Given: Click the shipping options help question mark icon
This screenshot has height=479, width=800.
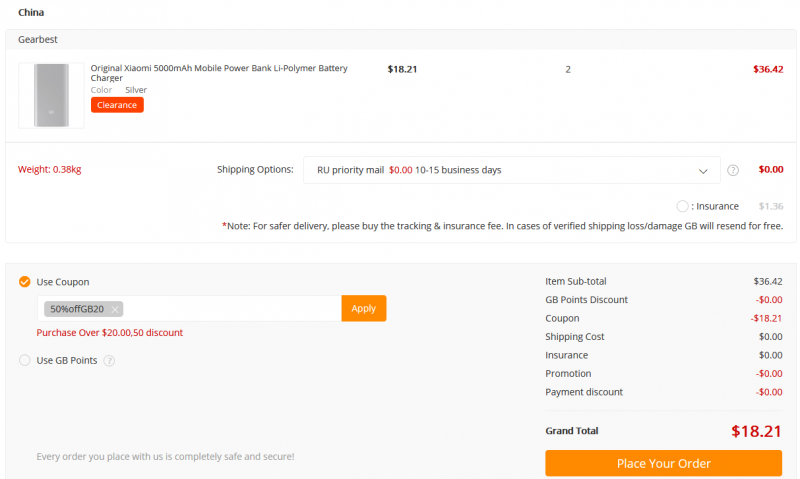Looking at the screenshot, I should tap(733, 170).
